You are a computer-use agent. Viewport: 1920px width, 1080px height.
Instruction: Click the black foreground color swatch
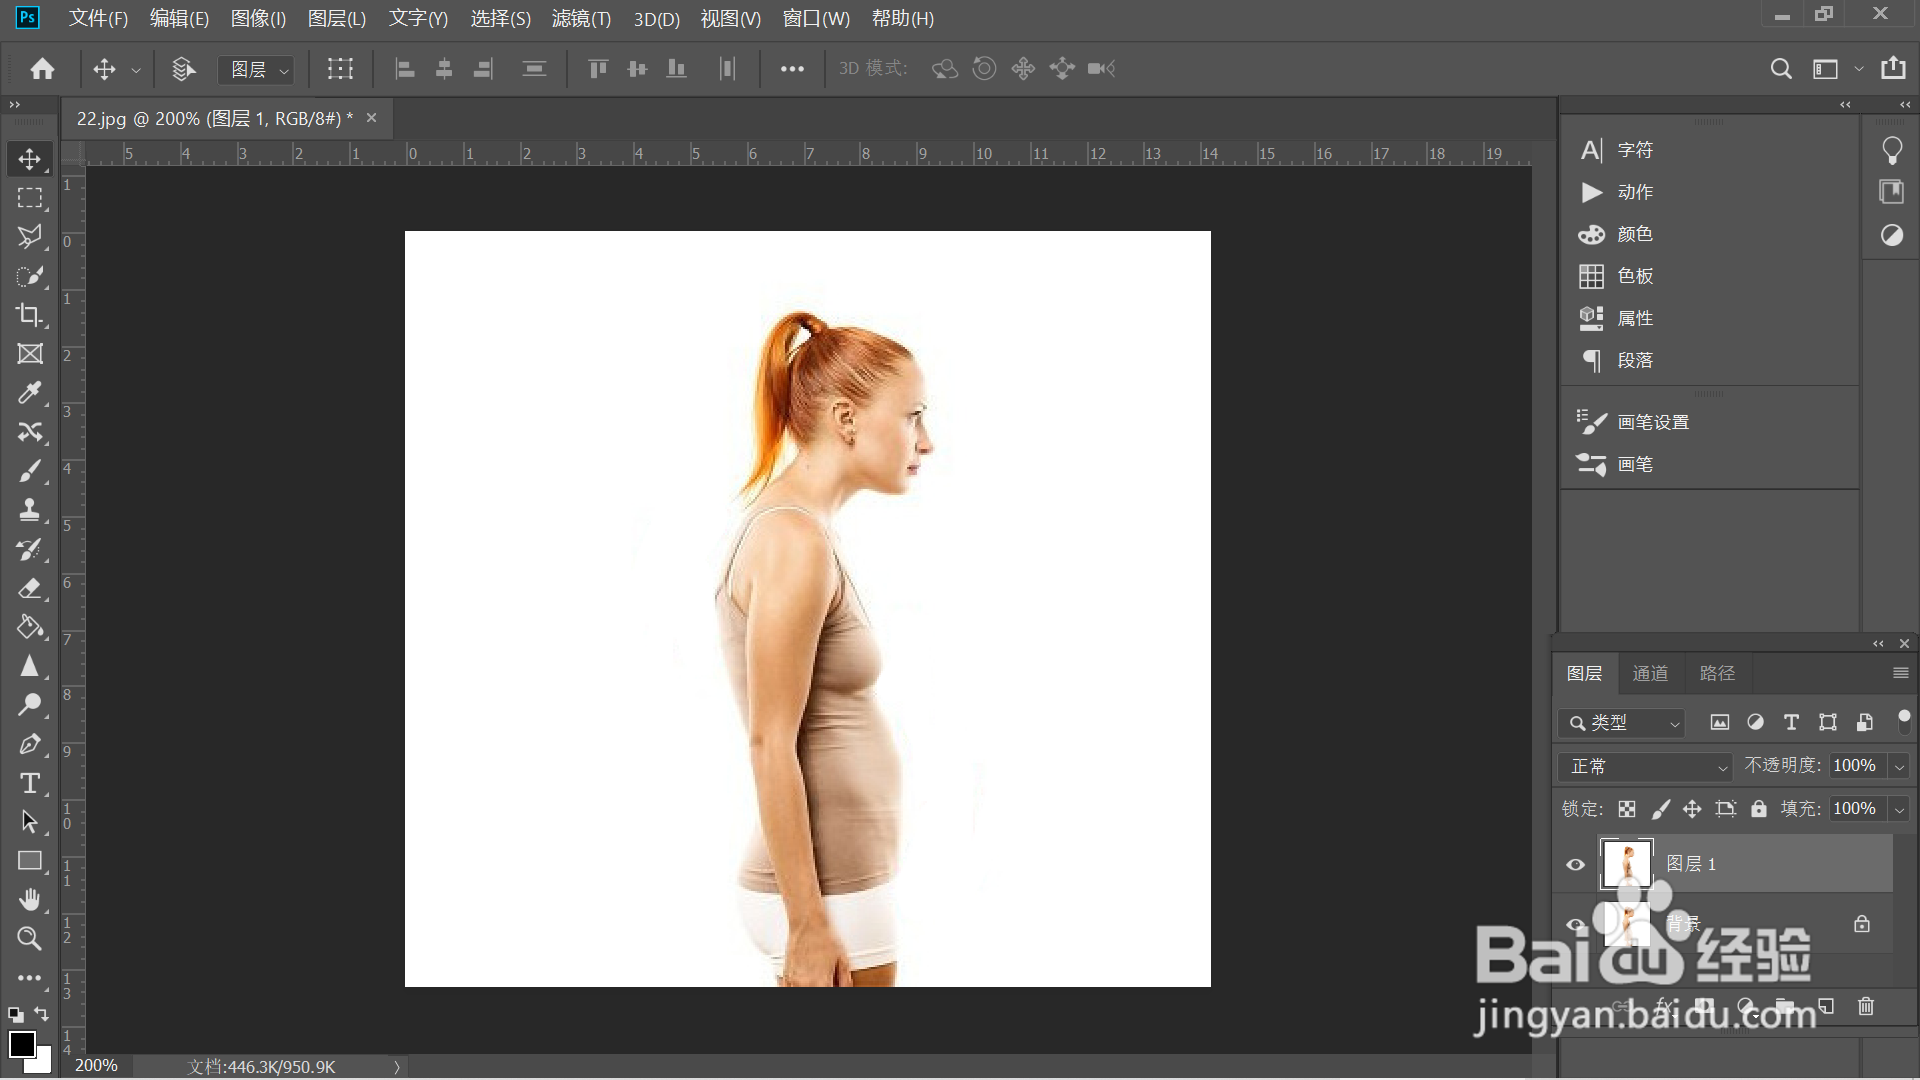pos(21,1045)
